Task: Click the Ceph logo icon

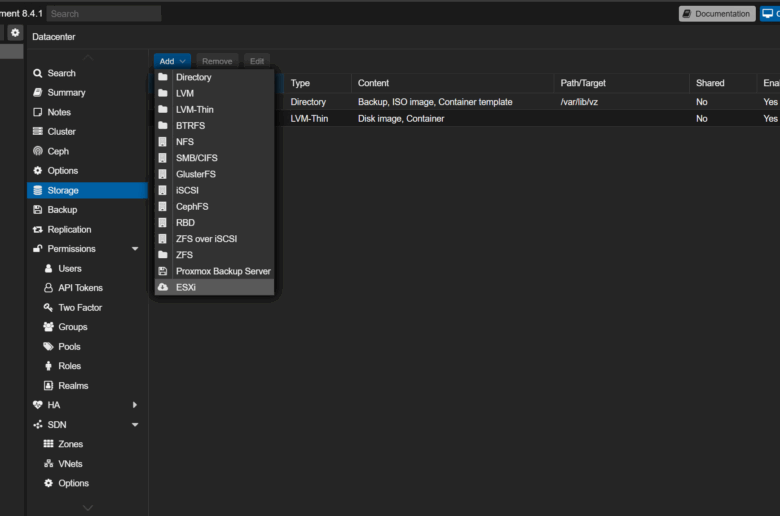Action: click(37, 151)
